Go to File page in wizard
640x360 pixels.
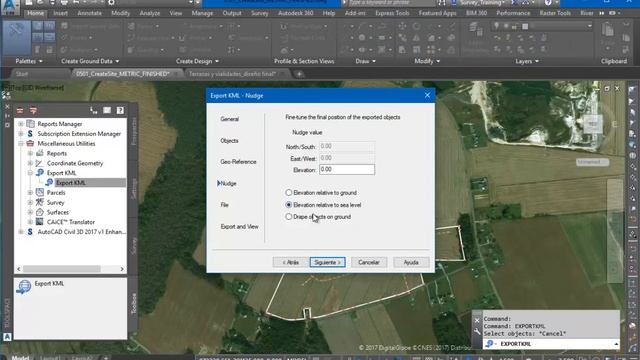(224, 205)
